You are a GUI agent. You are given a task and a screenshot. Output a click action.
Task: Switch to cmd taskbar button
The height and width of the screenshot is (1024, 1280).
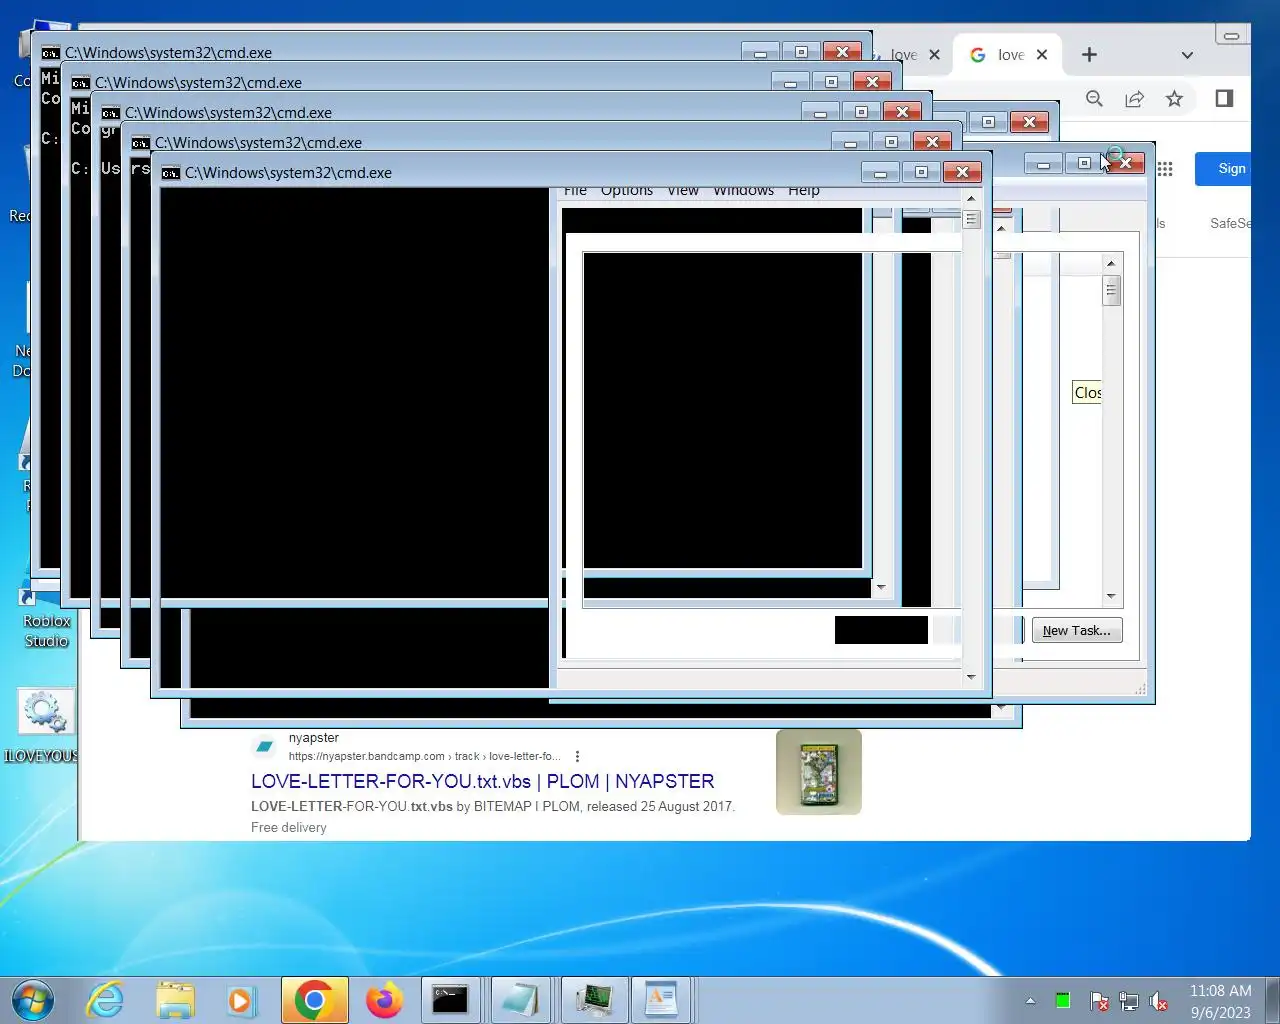[x=450, y=1000]
